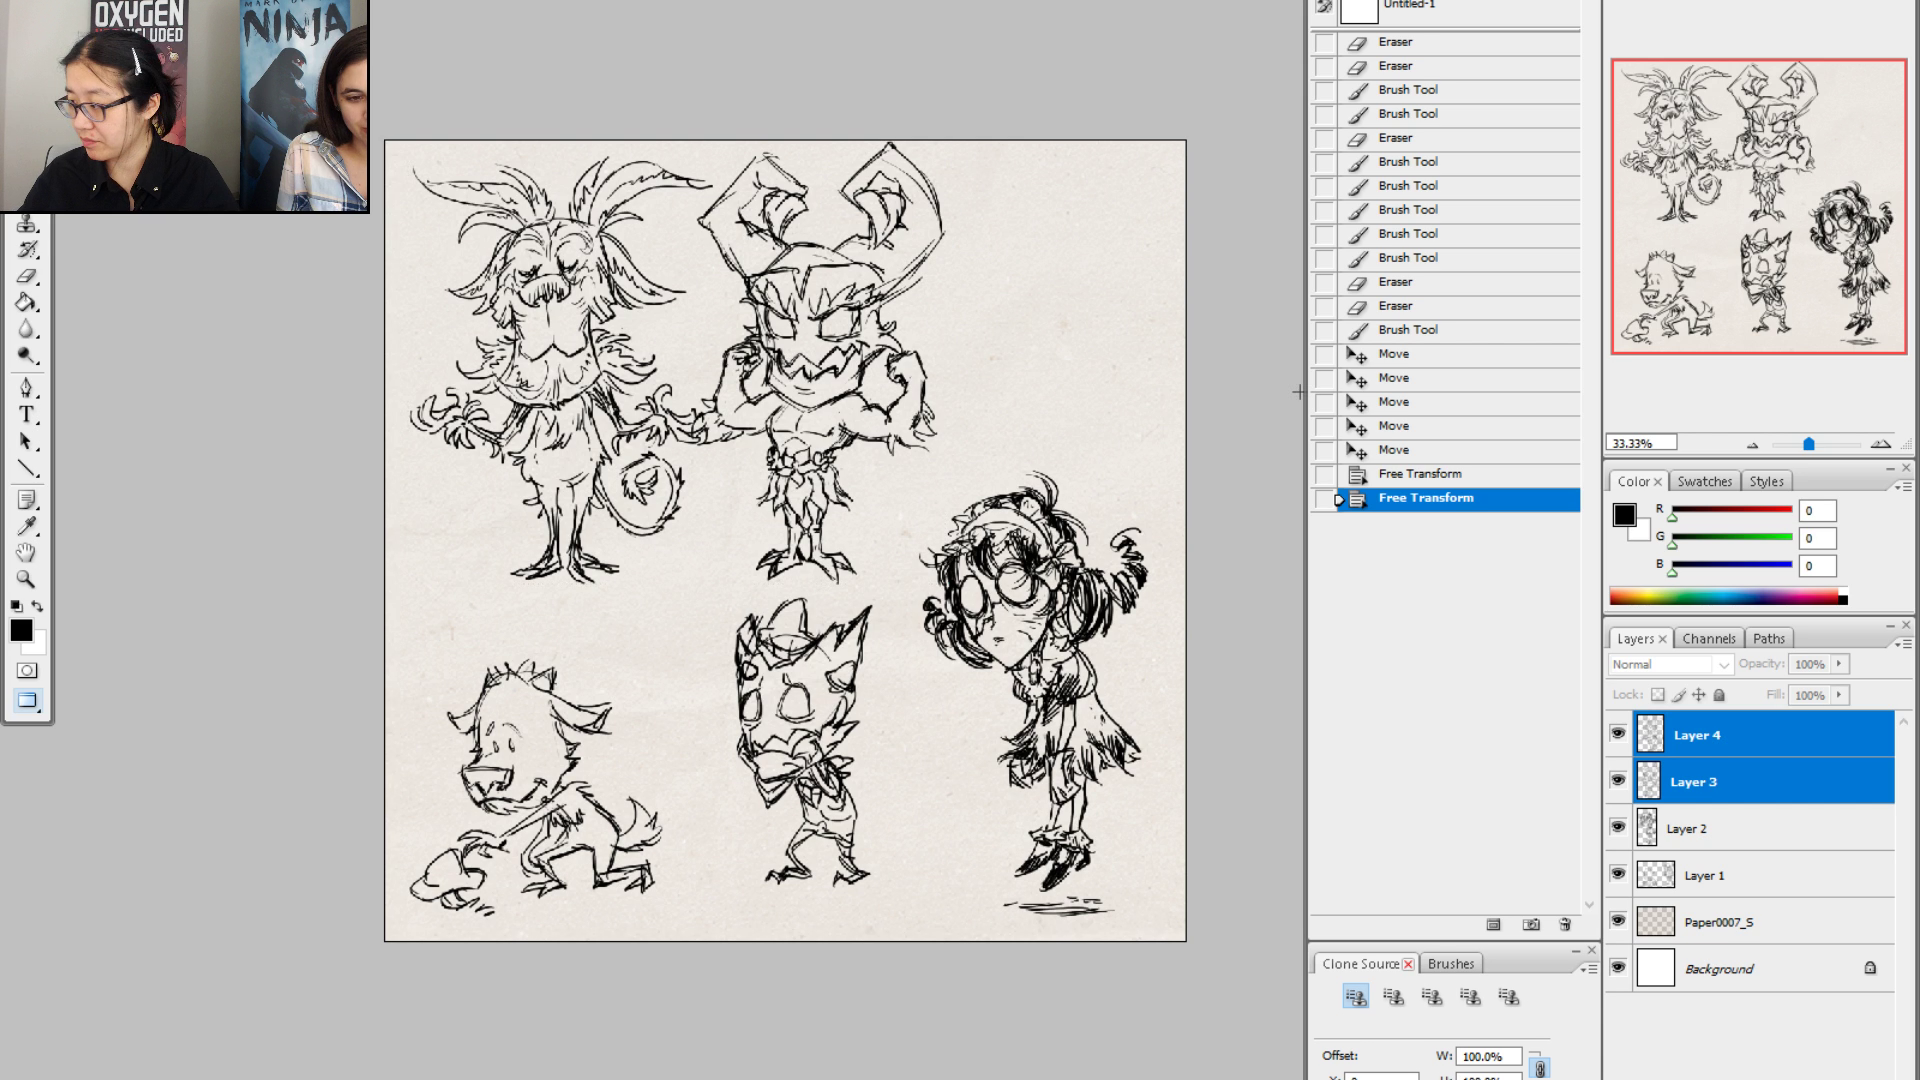This screenshot has height=1080, width=1920.
Task: Select the Type tool
Action: (x=26, y=415)
